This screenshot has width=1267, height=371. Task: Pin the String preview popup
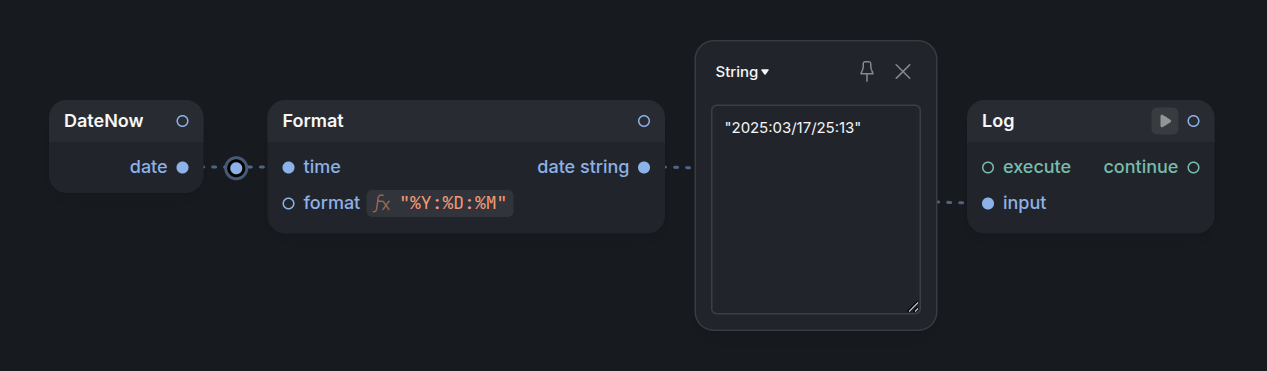point(867,71)
